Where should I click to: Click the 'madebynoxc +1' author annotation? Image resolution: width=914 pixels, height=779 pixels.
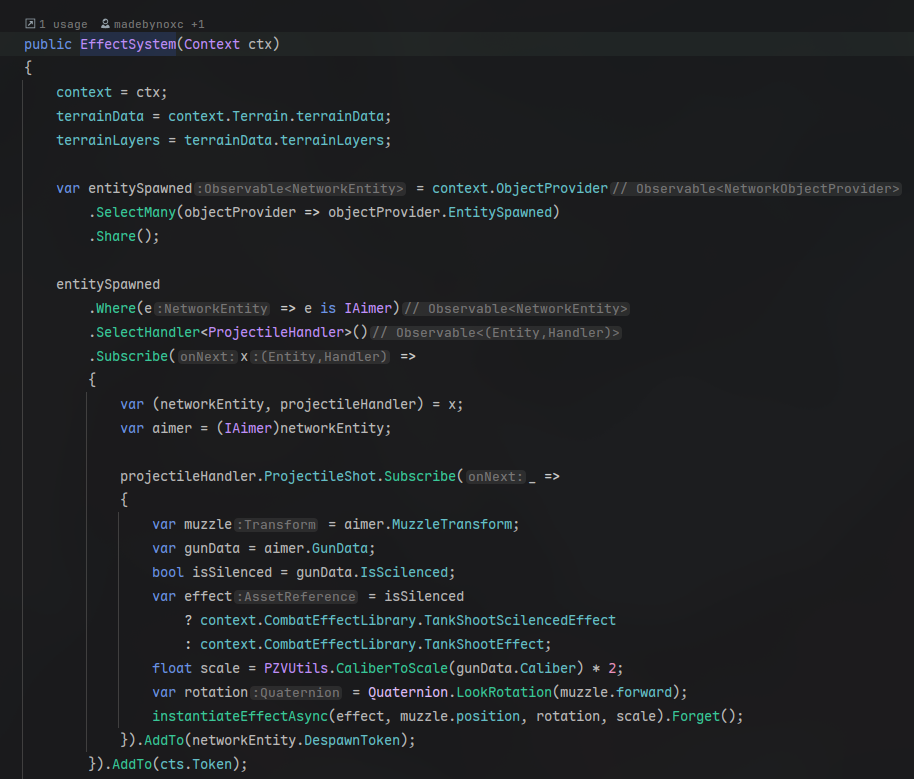point(152,24)
